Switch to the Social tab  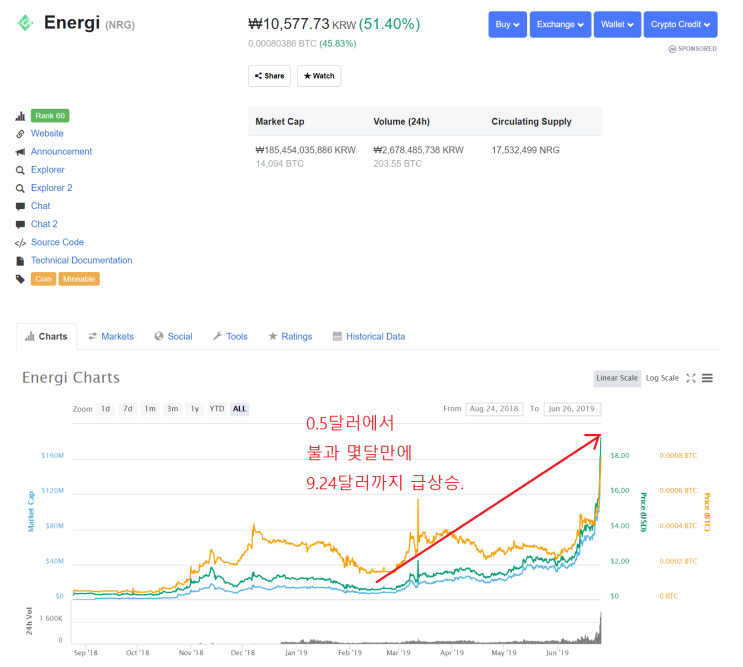173,336
